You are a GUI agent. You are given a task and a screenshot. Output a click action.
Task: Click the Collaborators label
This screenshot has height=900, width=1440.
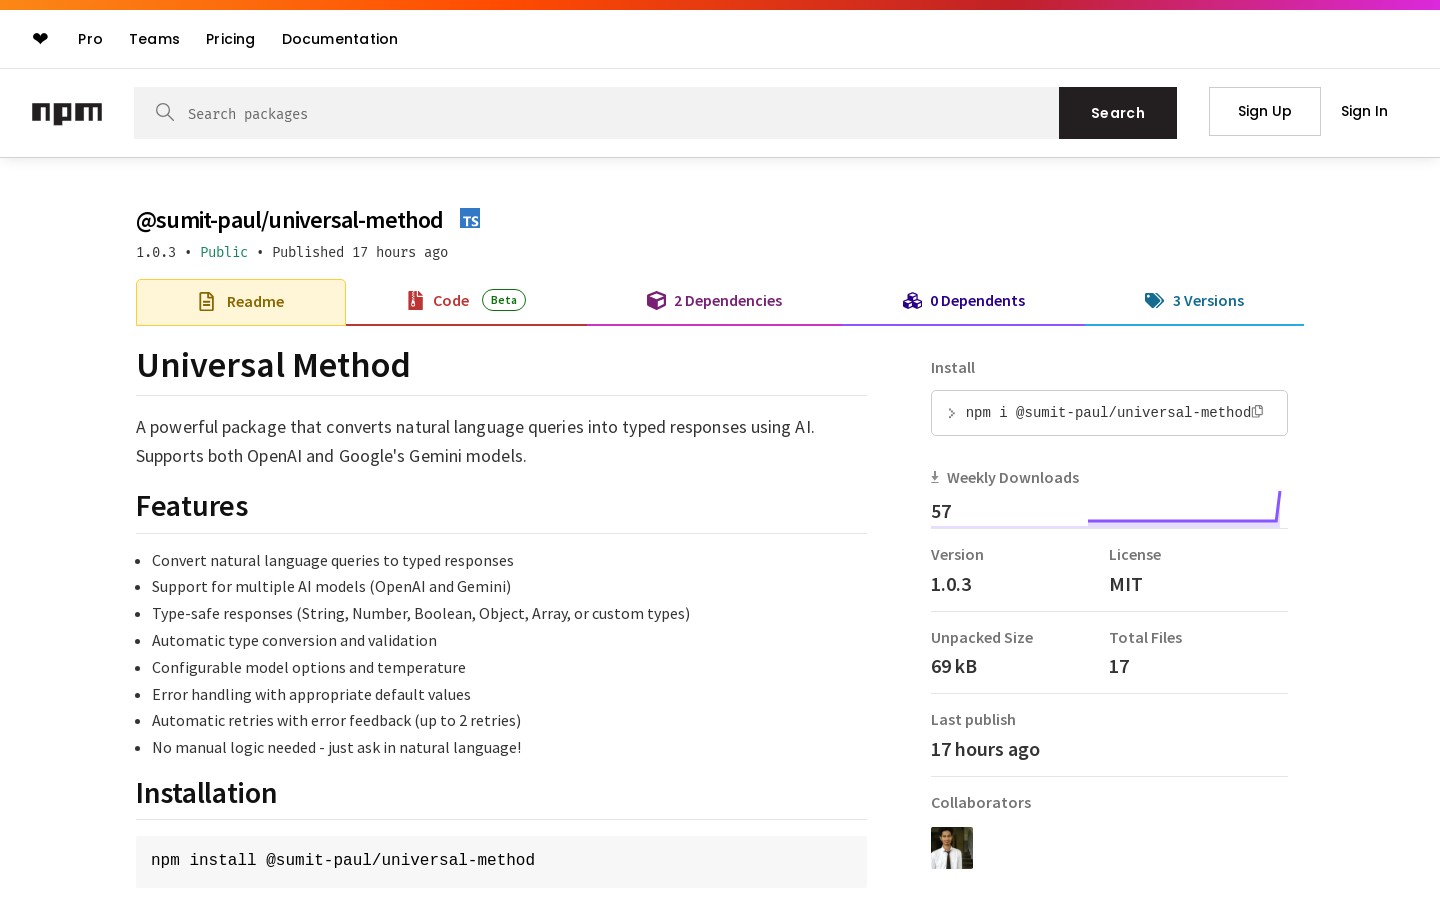tap(981, 803)
